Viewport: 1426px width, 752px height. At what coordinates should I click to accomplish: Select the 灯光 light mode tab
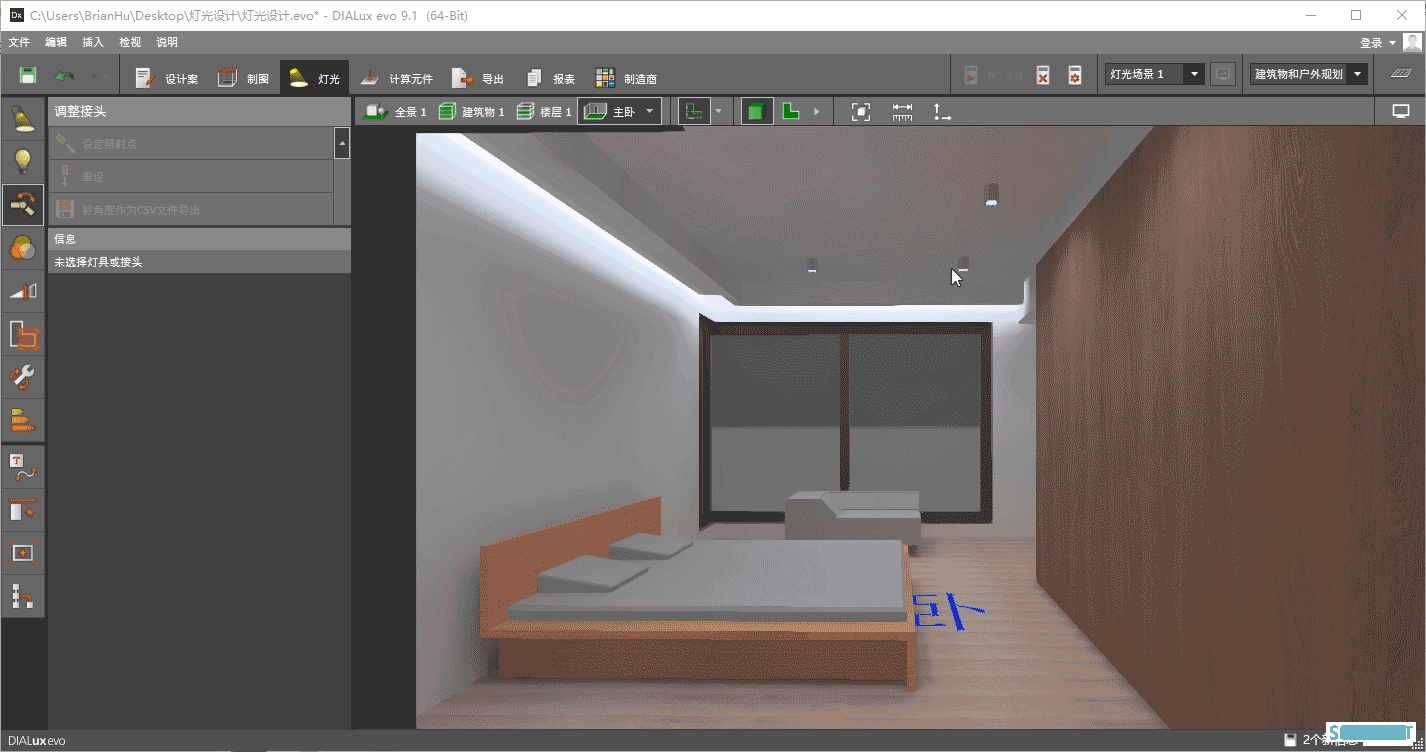[x=314, y=77]
